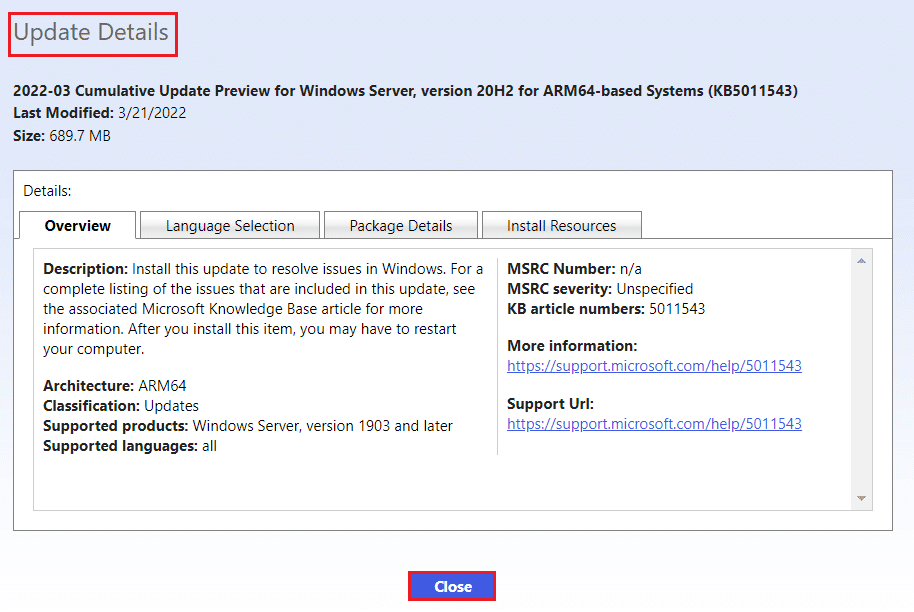Open the Package Details tab

coord(401,226)
